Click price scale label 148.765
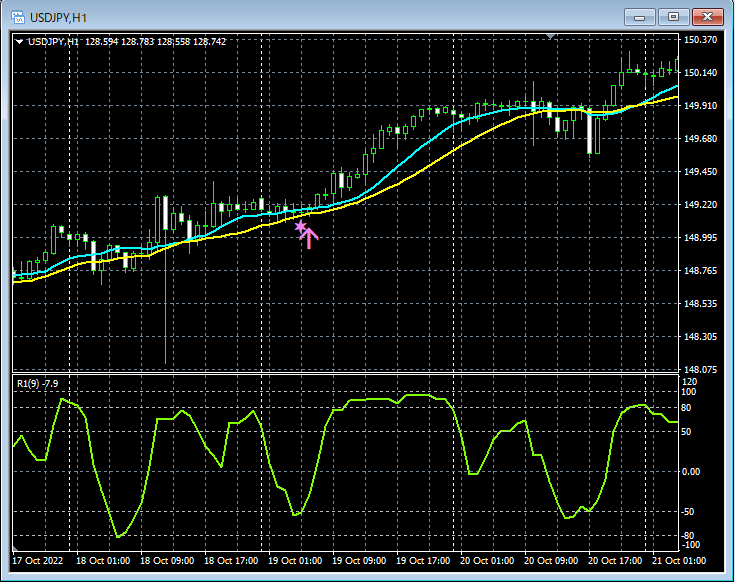The width and height of the screenshot is (736, 582). tap(700, 271)
